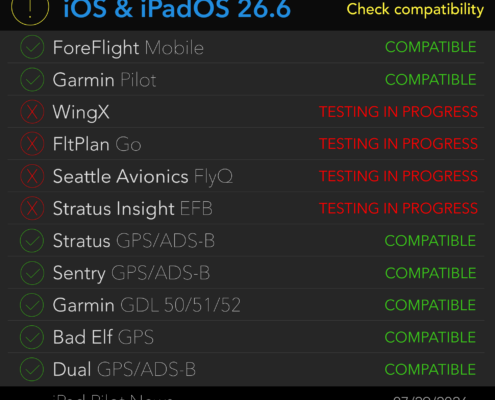The image size is (495, 400).
Task: Click the red X beside Stratus Insight EFB
Action: click(32, 209)
